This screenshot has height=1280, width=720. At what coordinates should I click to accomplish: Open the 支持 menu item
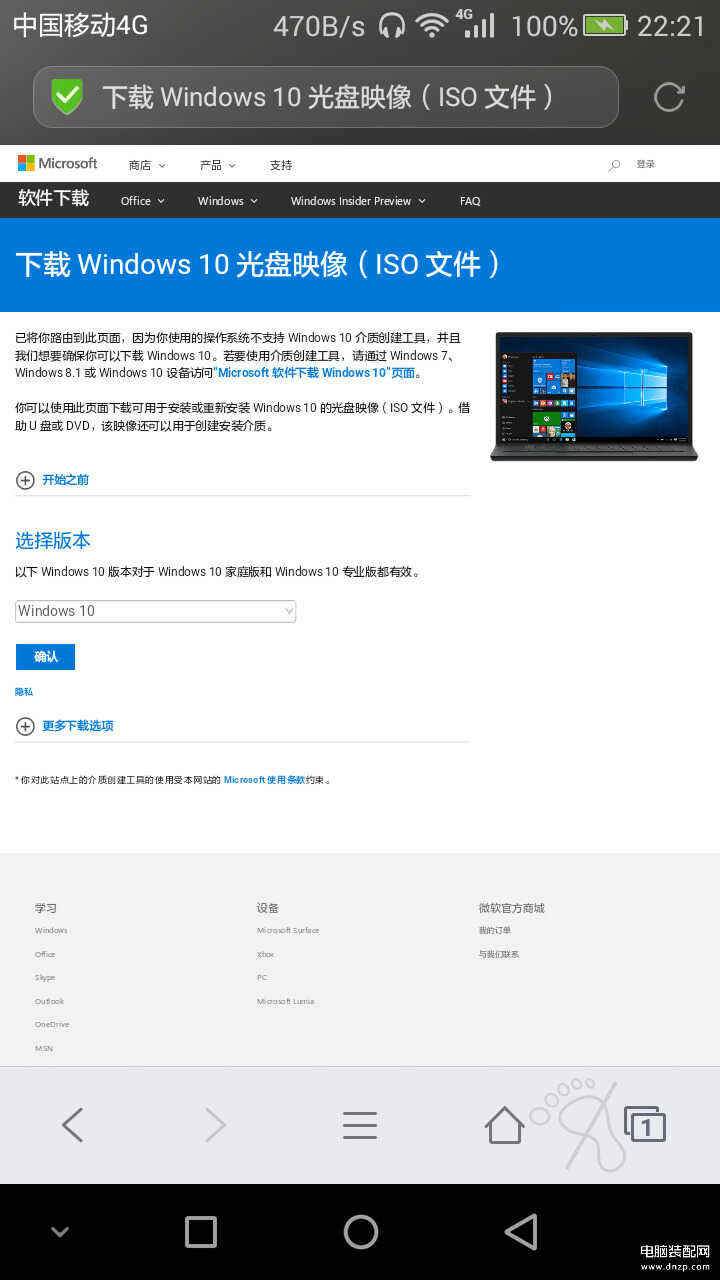click(281, 165)
